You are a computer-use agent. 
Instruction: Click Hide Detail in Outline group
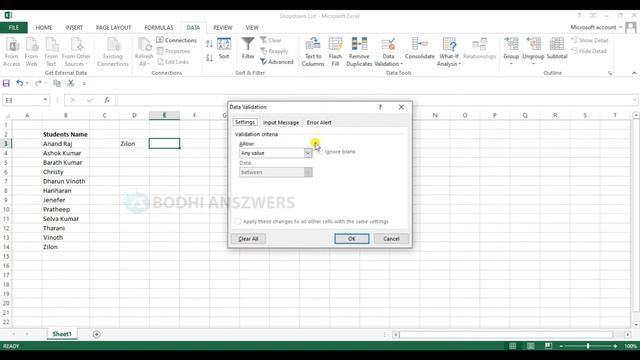(589, 51)
